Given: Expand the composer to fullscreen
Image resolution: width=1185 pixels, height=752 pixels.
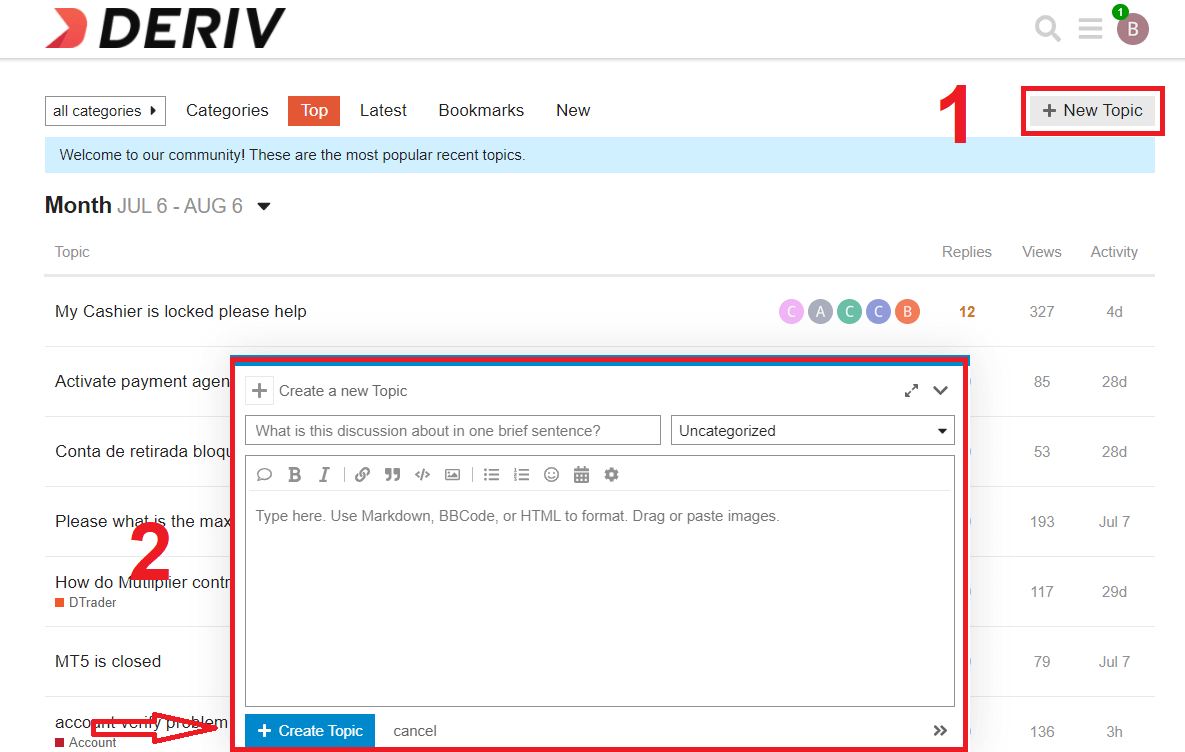Looking at the screenshot, I should click(x=911, y=391).
